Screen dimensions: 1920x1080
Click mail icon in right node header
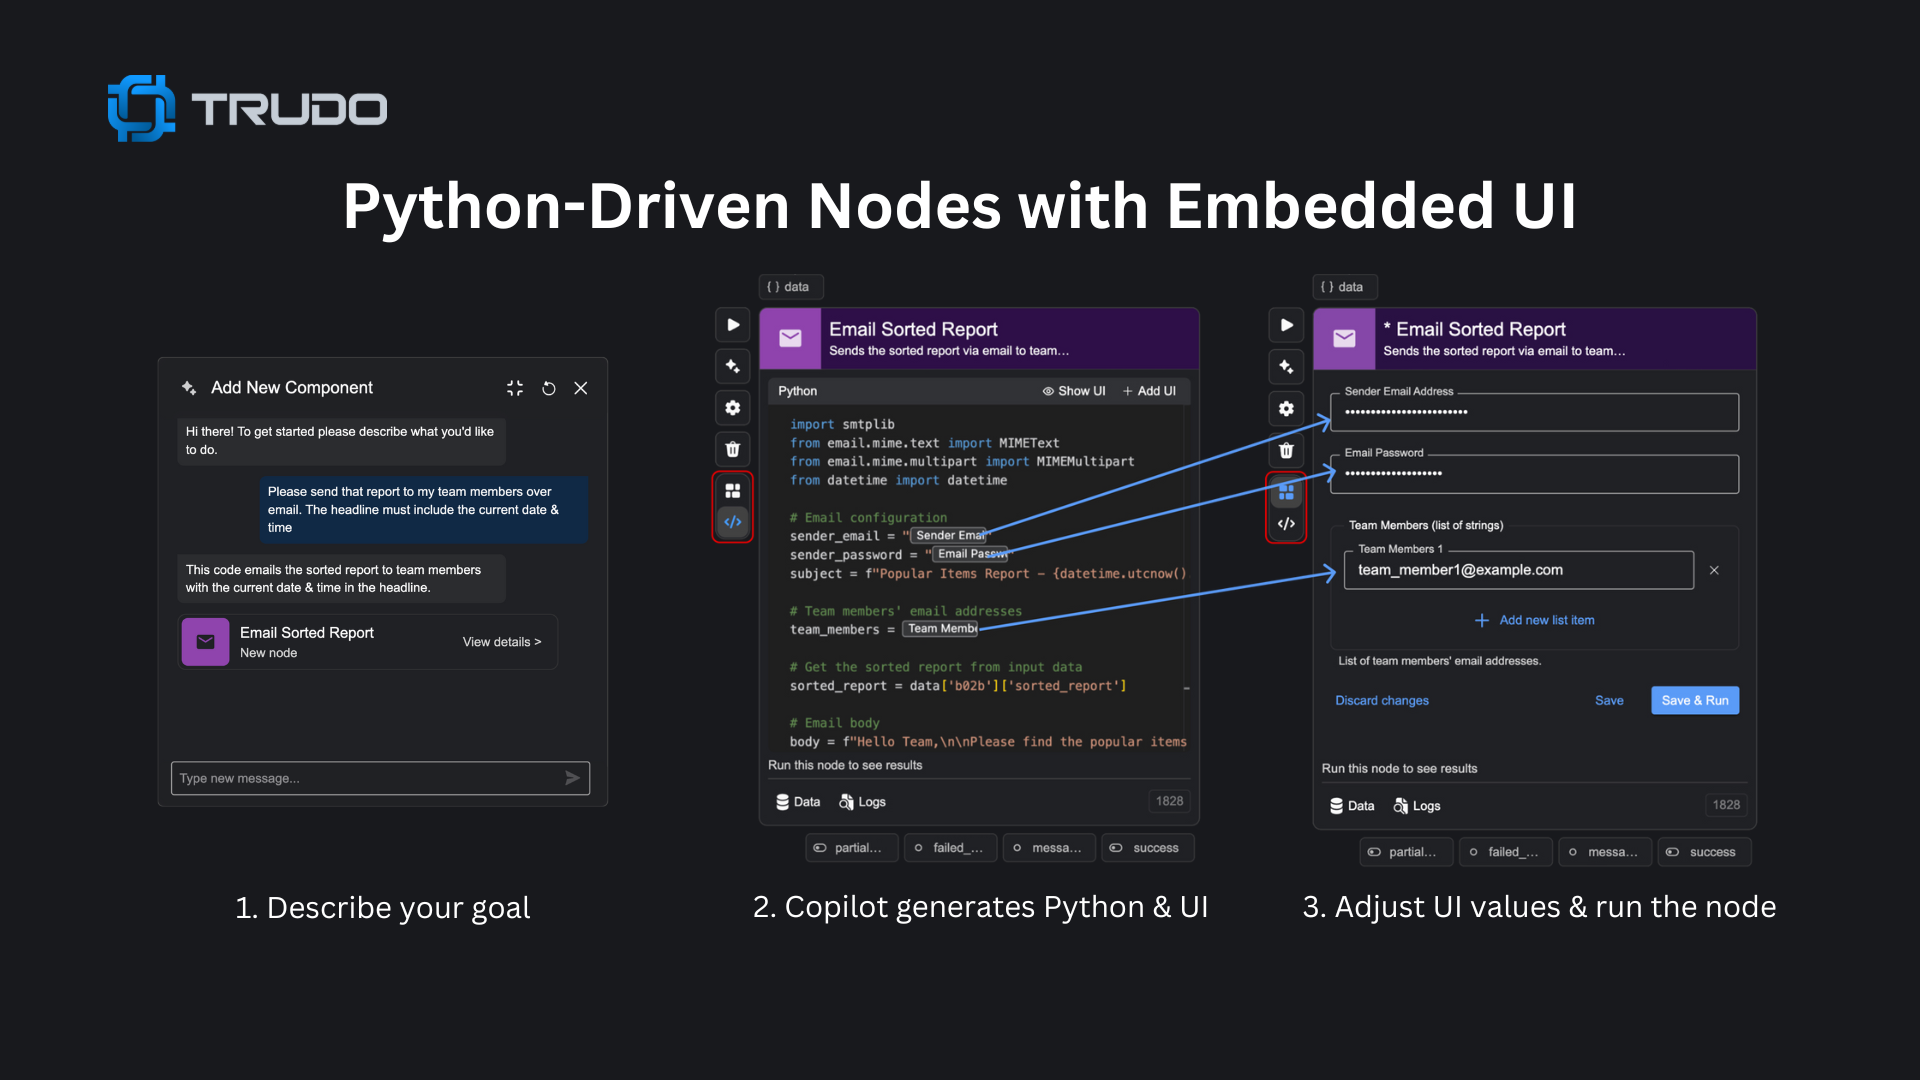pos(1344,338)
